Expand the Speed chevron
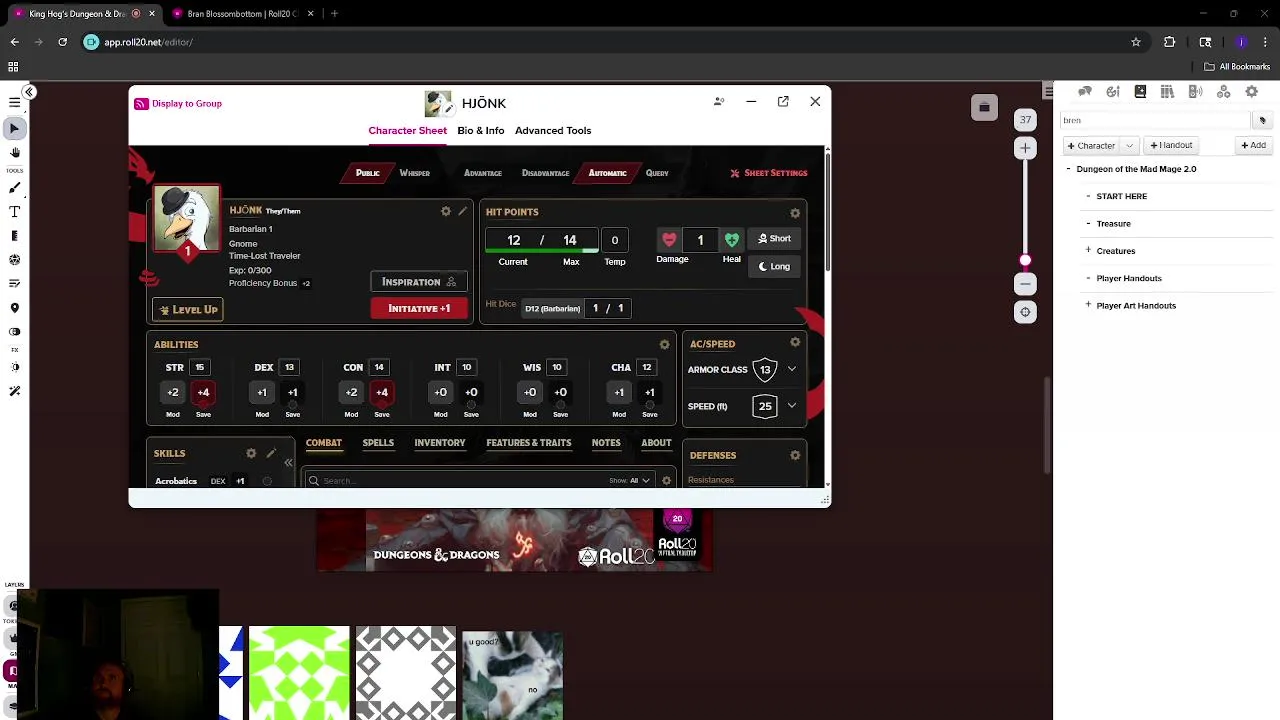1280x720 pixels. coord(792,406)
